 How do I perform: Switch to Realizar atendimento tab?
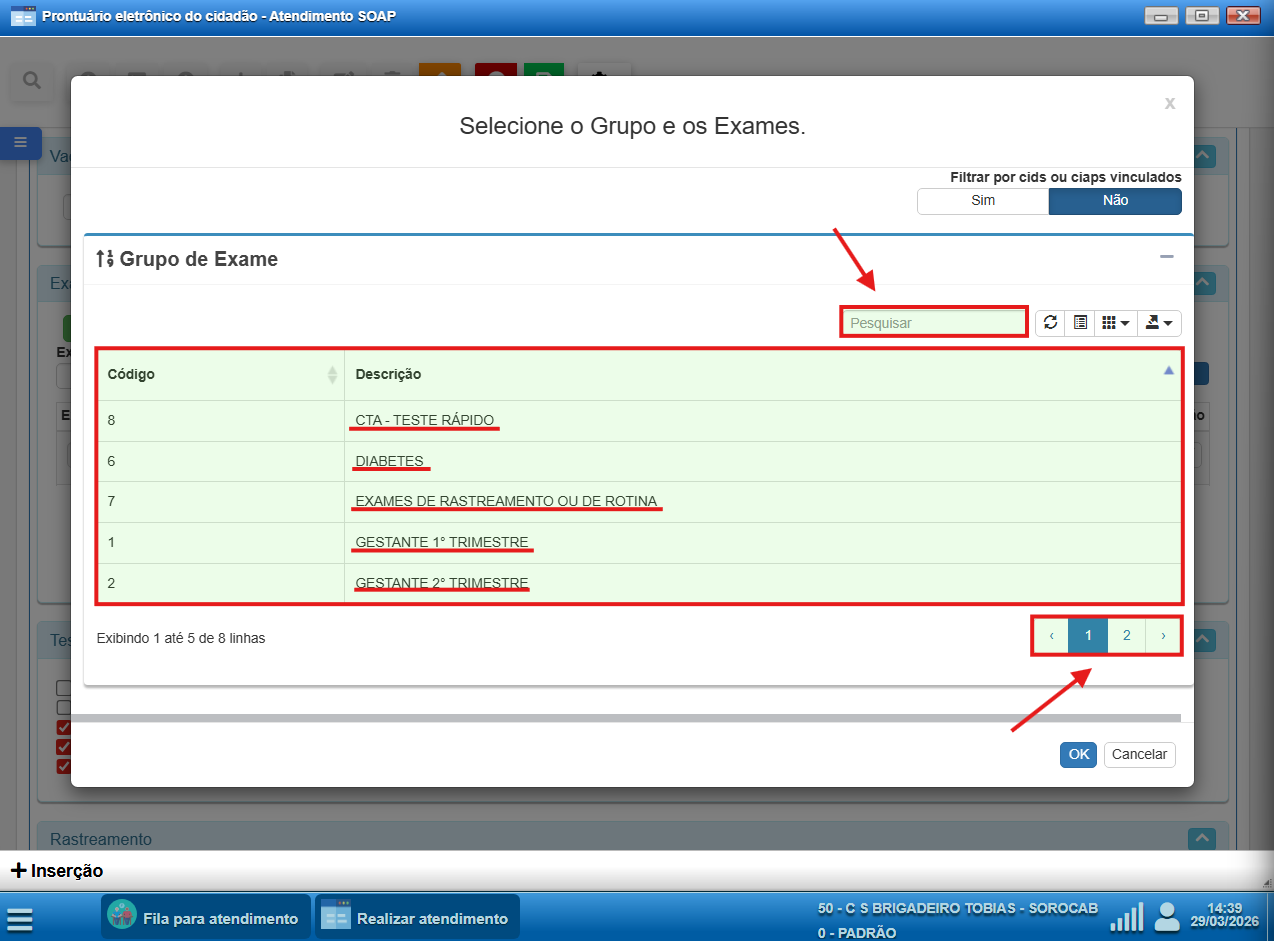click(x=417, y=918)
